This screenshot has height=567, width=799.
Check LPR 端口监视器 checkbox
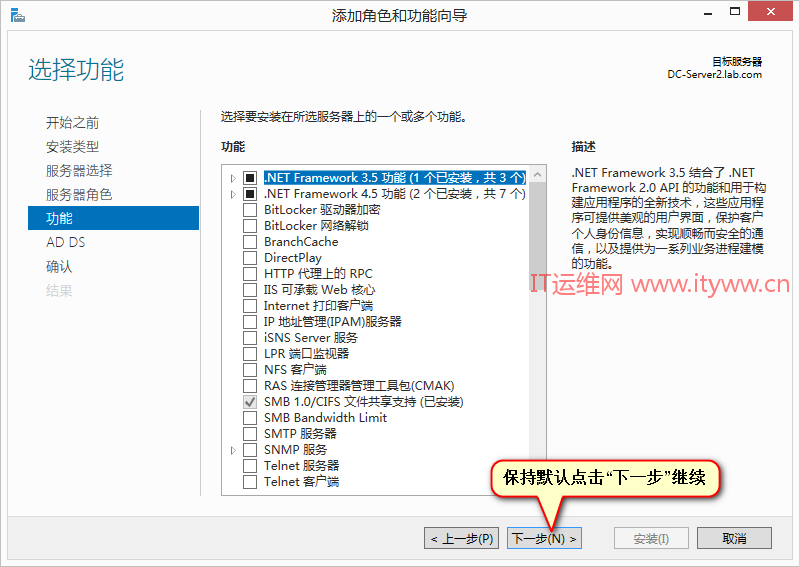click(250, 354)
